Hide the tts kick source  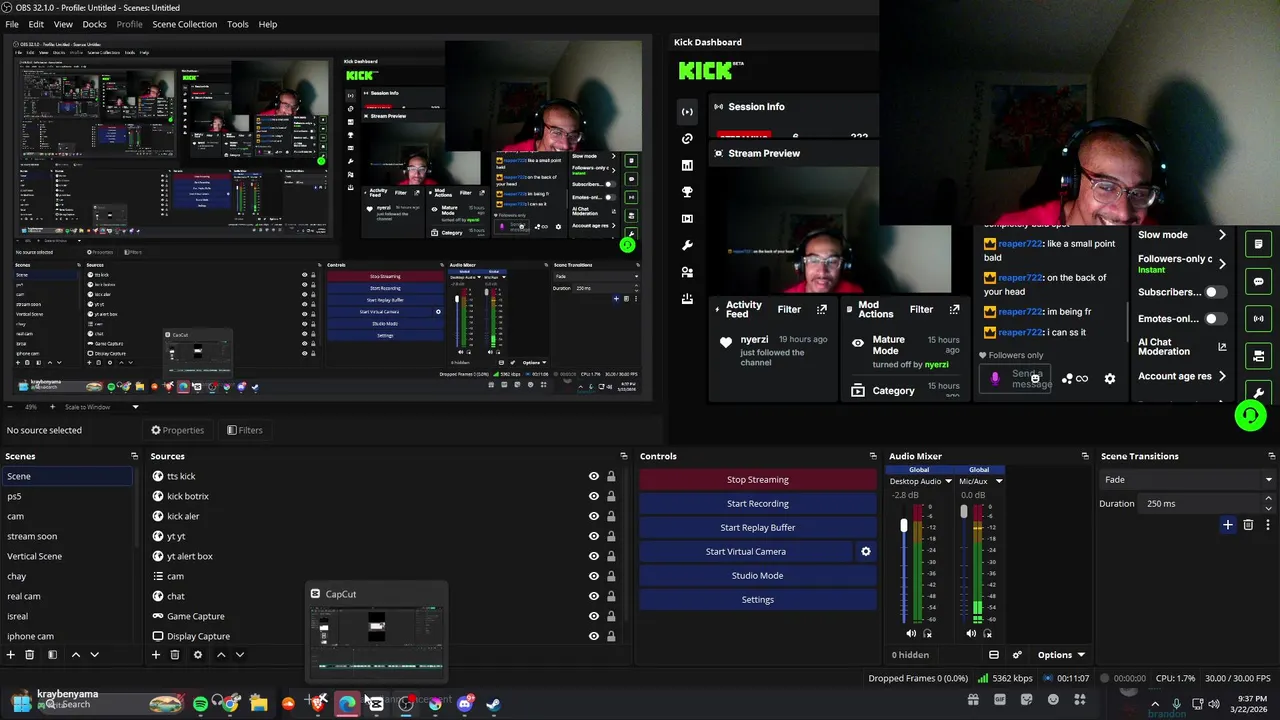click(594, 476)
